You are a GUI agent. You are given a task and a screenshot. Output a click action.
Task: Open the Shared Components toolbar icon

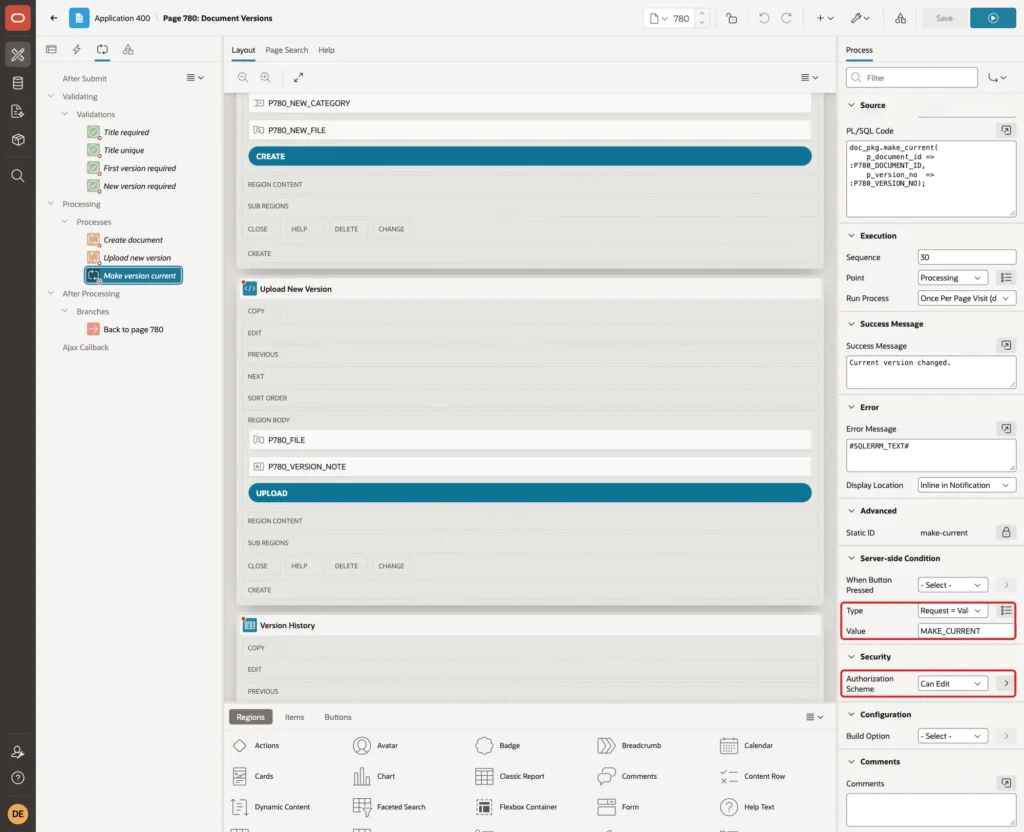[x=901, y=18]
